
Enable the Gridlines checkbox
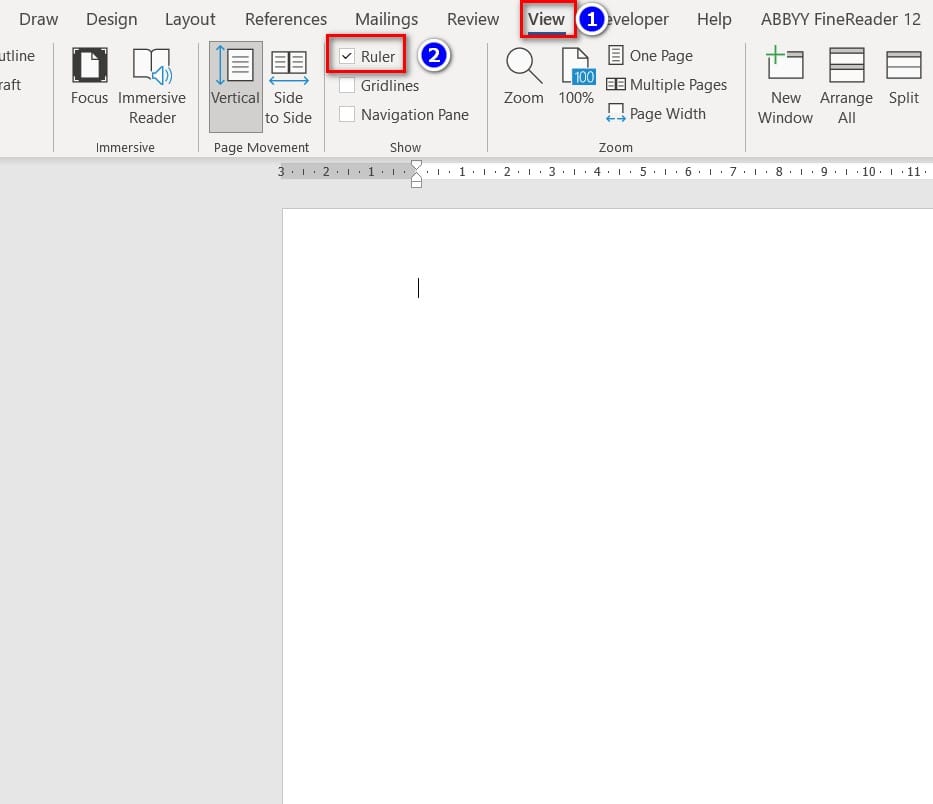pos(347,85)
